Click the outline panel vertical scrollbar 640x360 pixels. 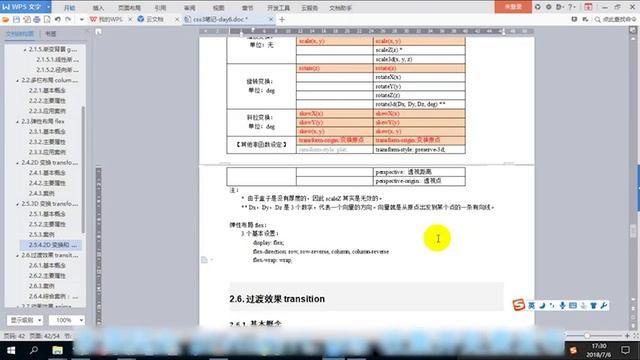[x=84, y=169]
